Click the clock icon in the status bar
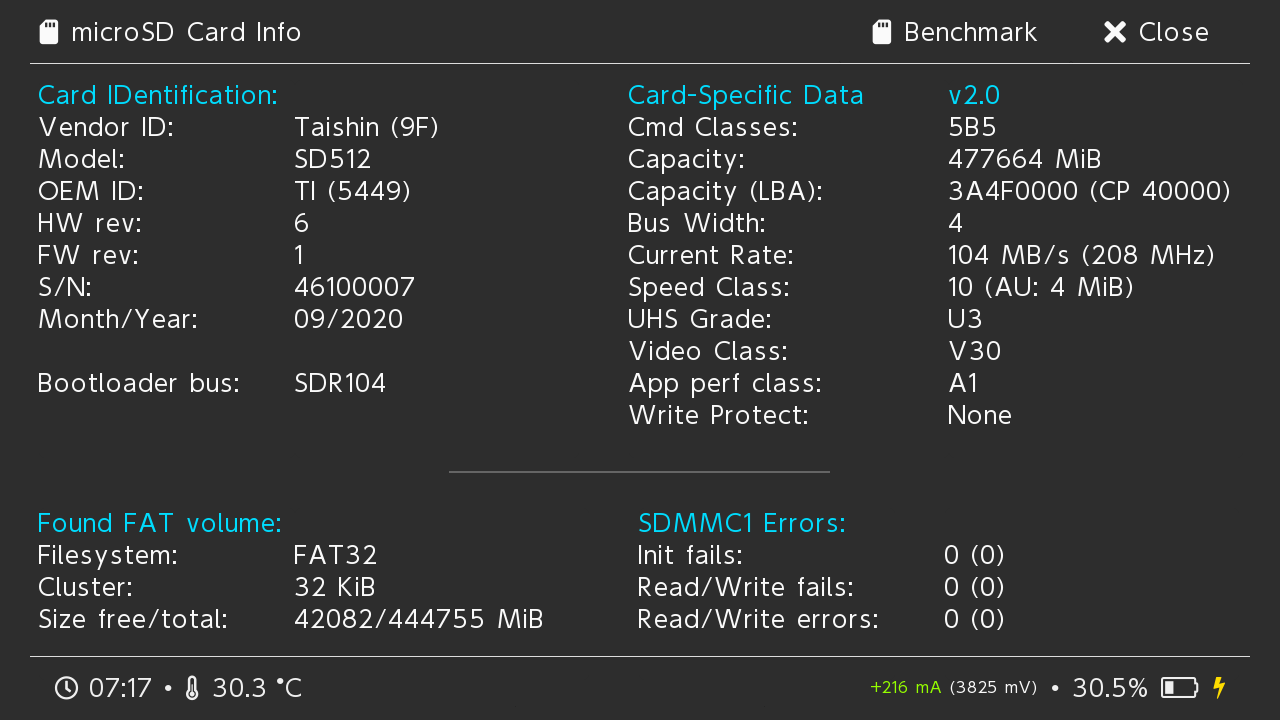The width and height of the screenshot is (1280, 720). [65, 687]
